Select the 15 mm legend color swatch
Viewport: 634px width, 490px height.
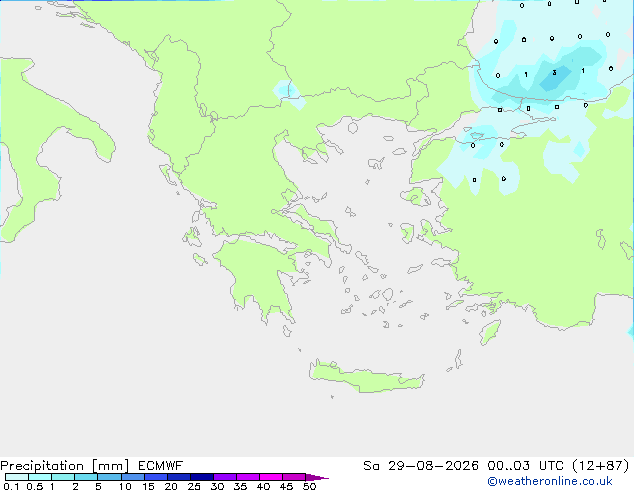[156, 477]
